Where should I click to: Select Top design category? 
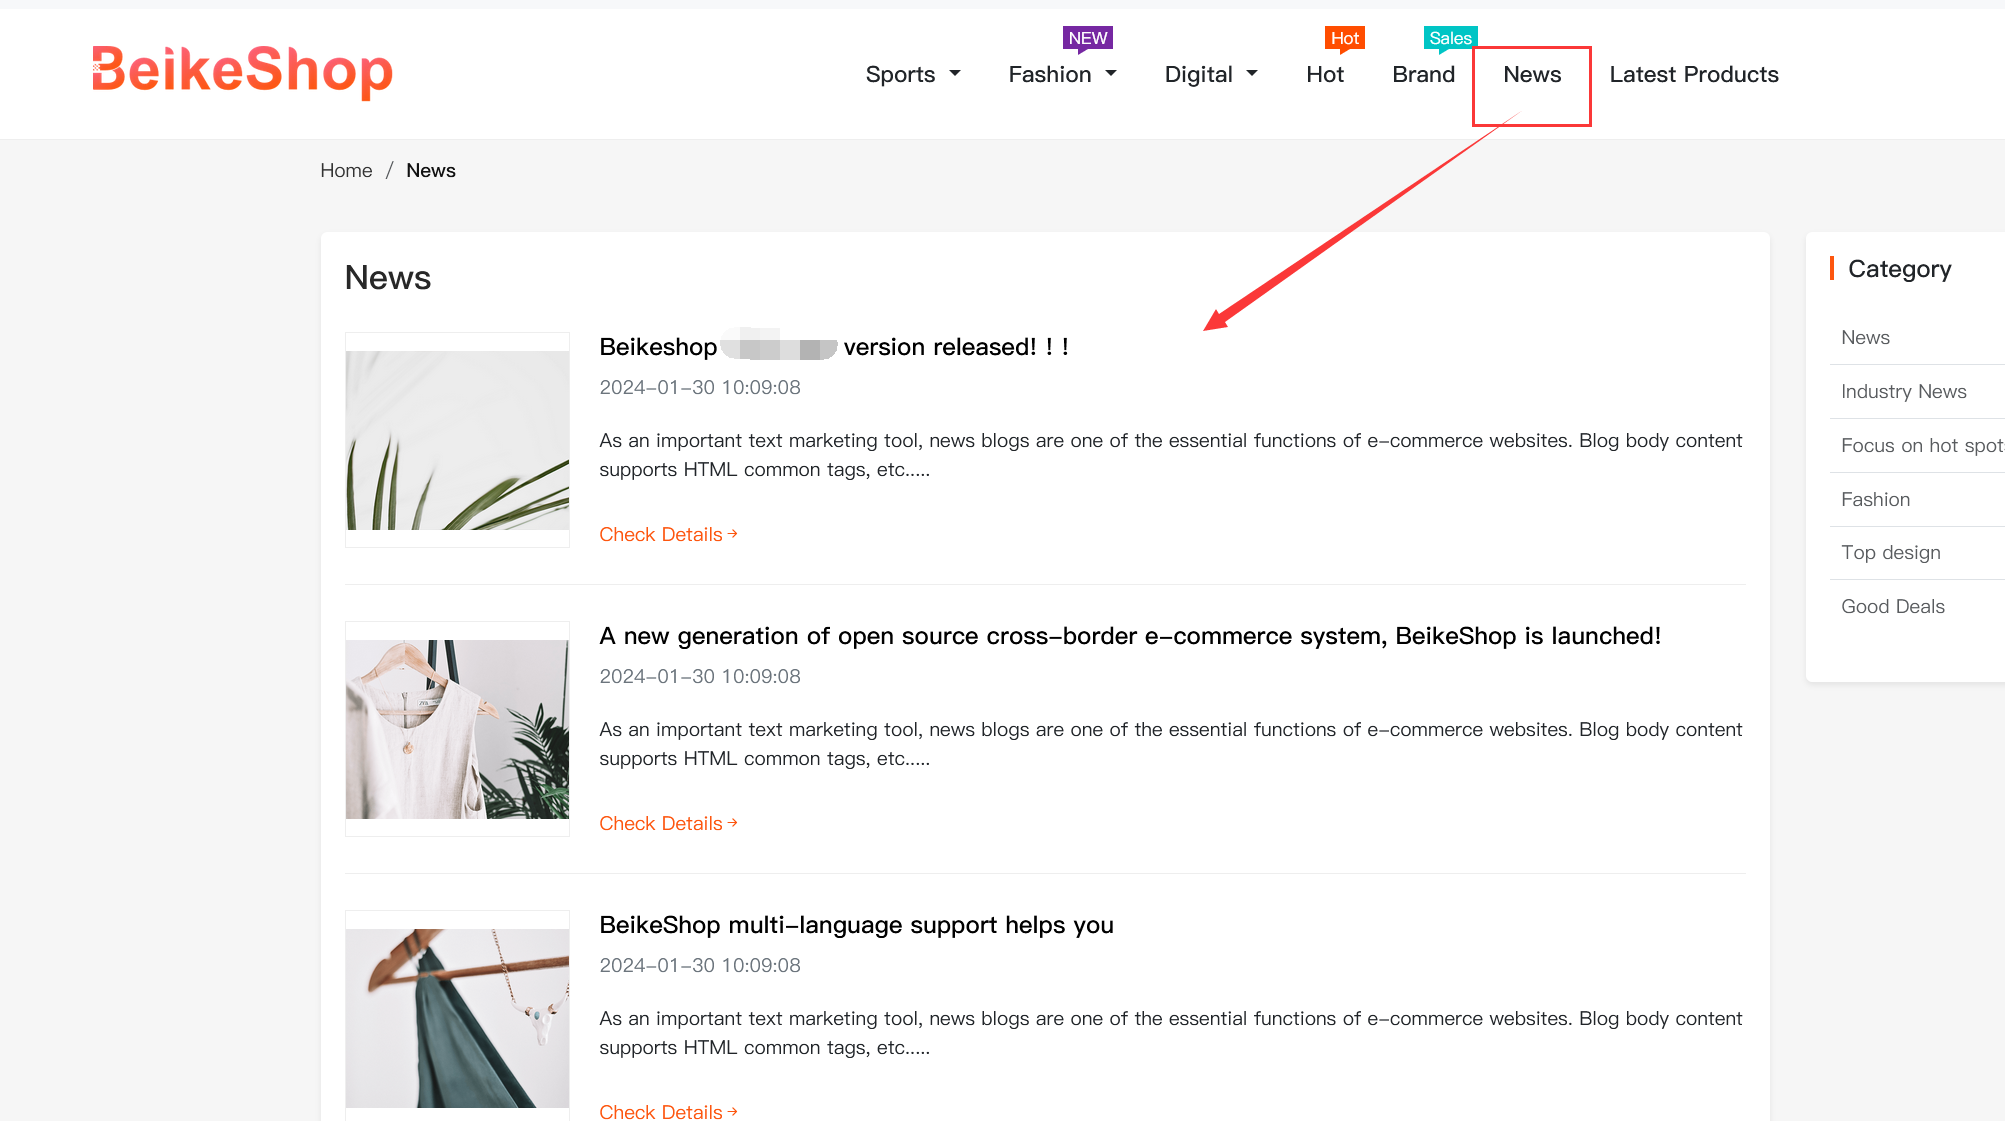pos(1890,552)
